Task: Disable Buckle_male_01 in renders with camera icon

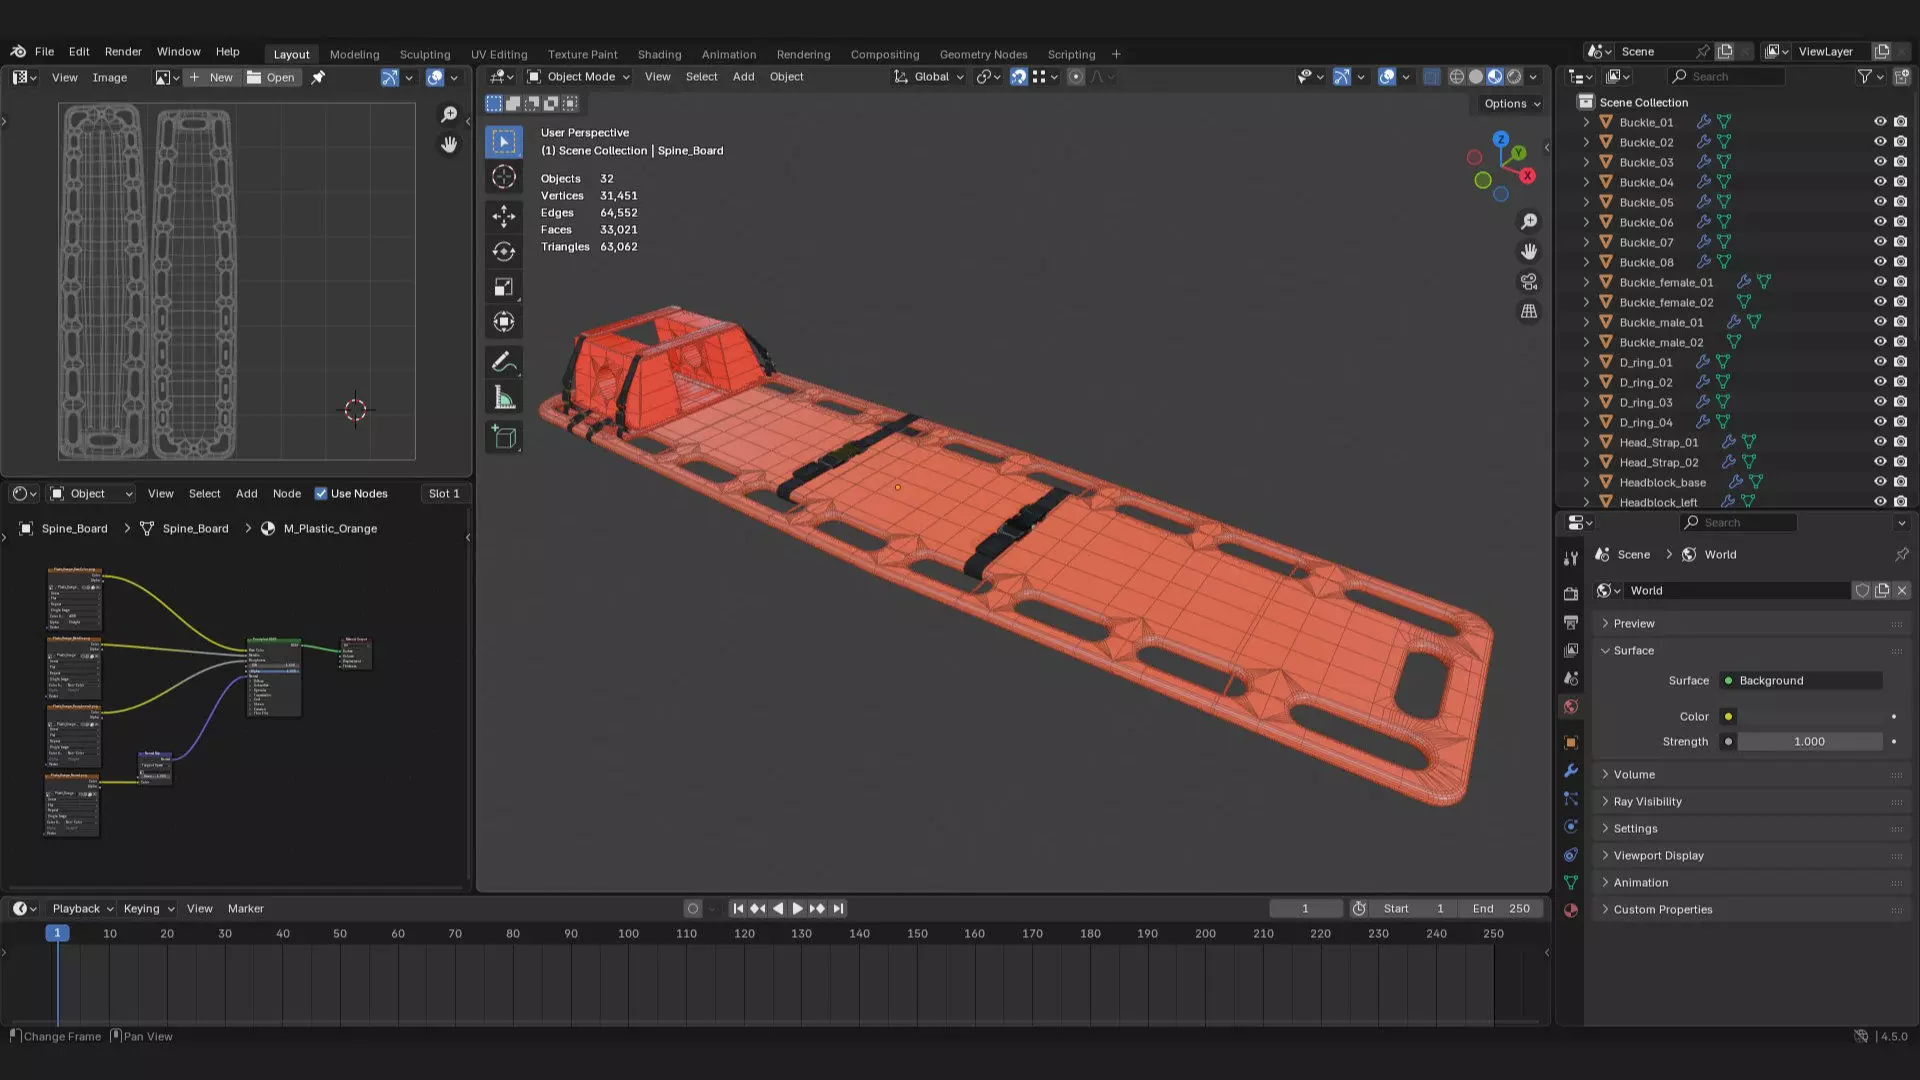Action: 1900,322
